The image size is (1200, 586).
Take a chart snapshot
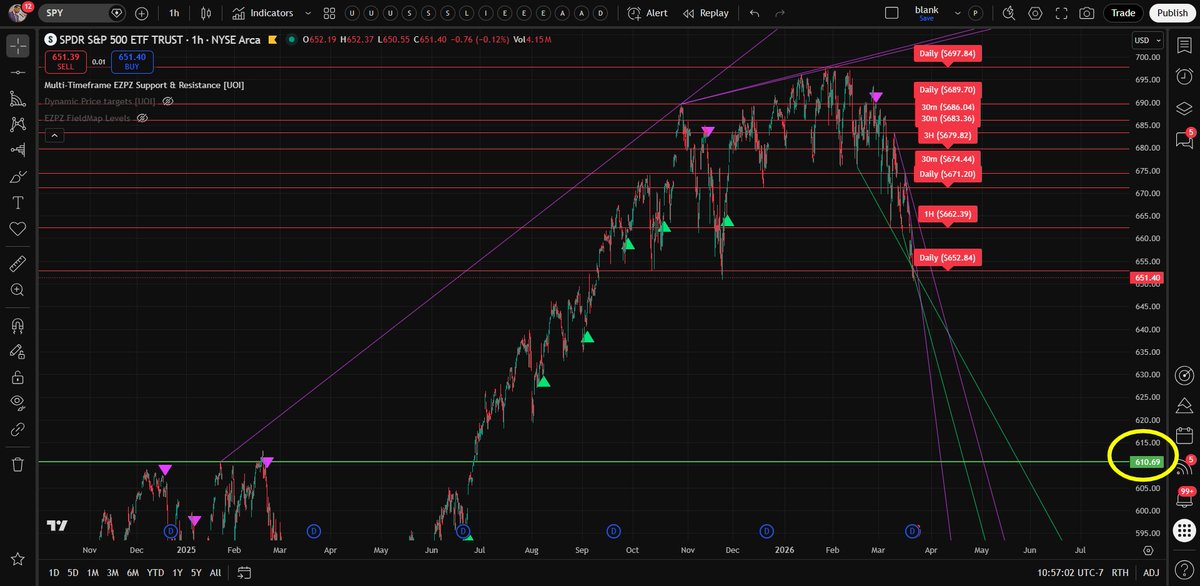click(x=1087, y=13)
